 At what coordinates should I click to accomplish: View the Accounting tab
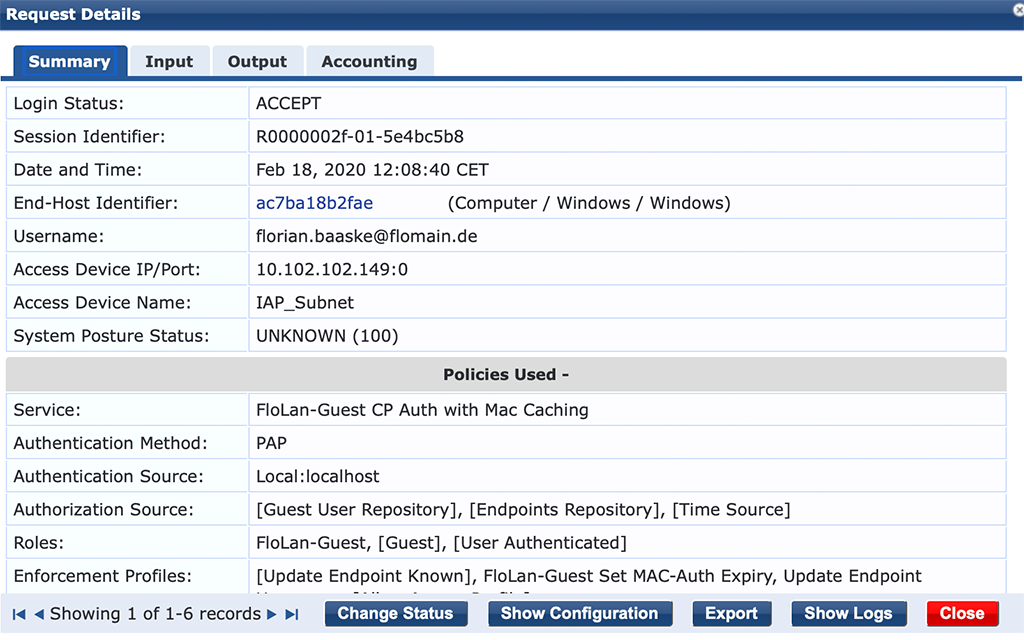coord(369,61)
